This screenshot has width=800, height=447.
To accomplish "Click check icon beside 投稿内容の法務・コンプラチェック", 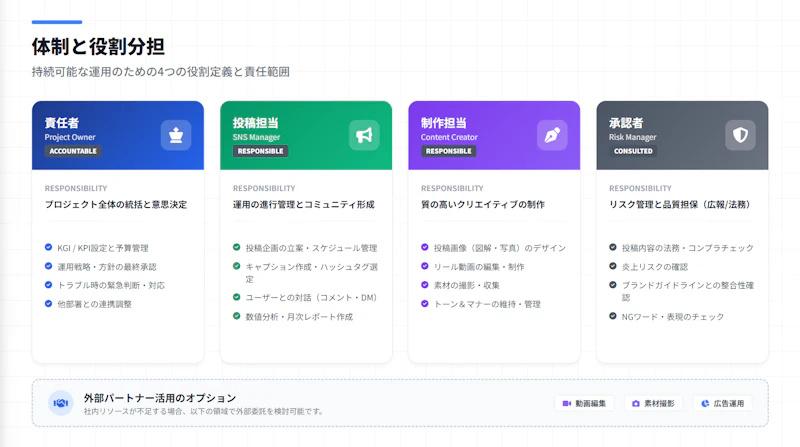I will click(x=613, y=247).
